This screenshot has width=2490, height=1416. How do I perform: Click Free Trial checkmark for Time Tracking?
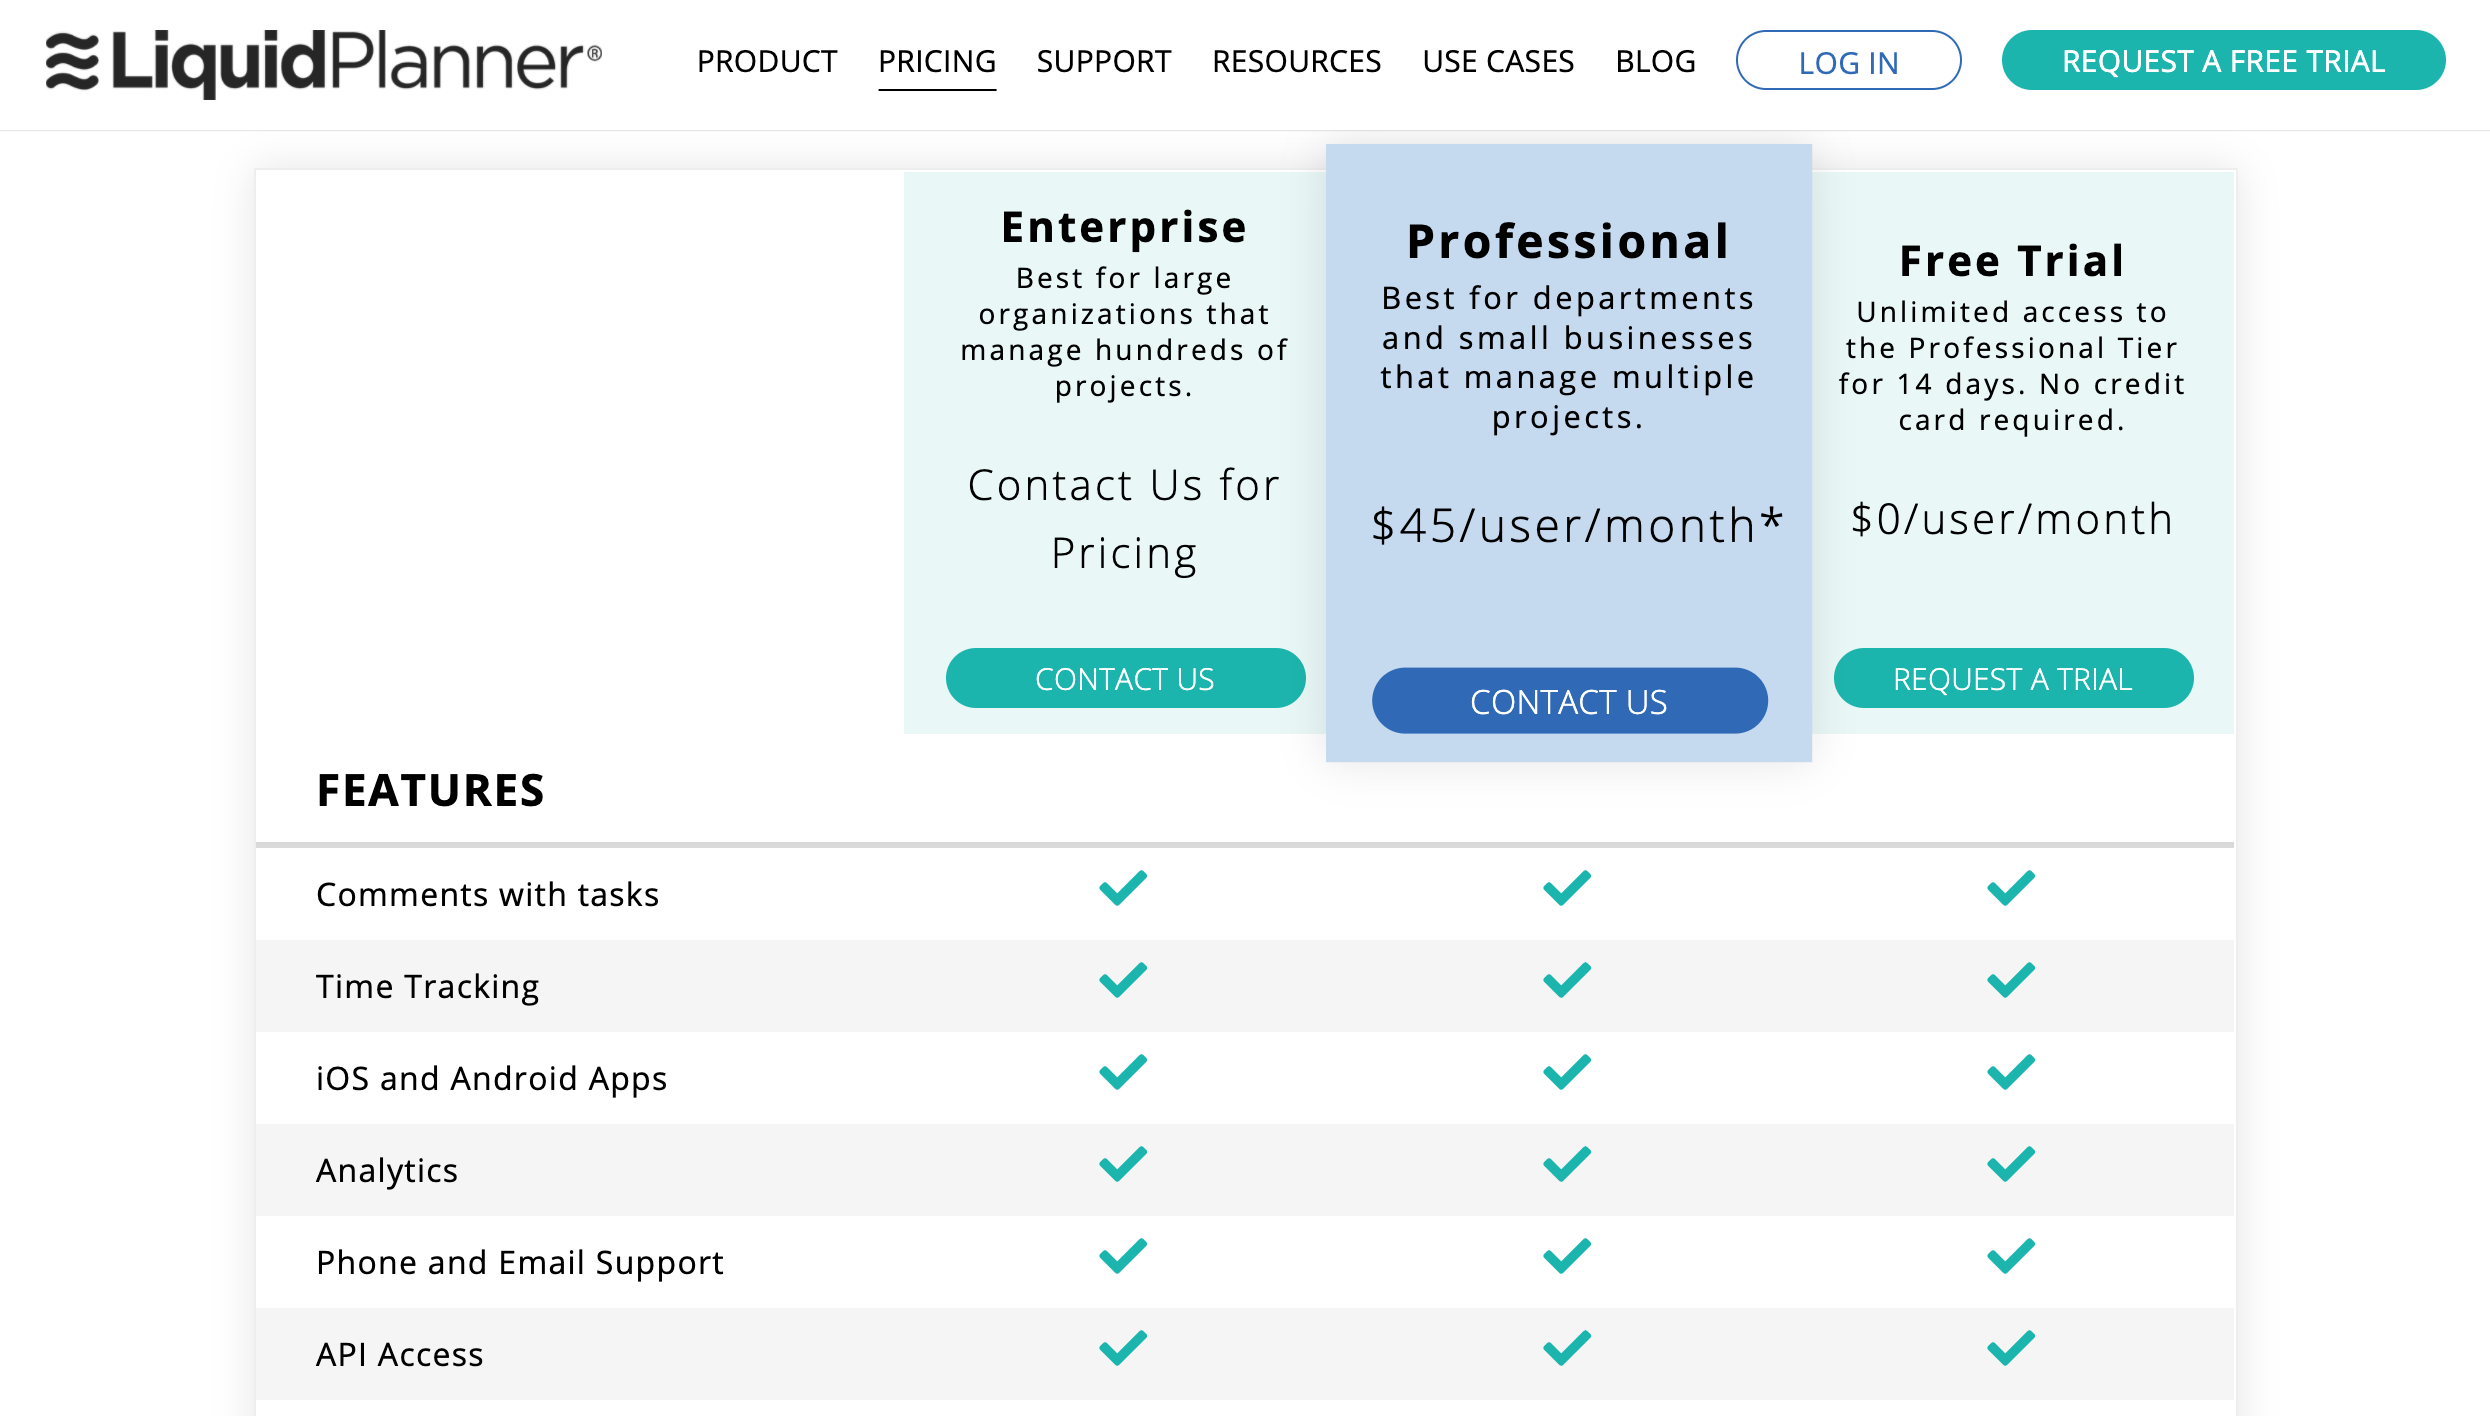point(2011,980)
